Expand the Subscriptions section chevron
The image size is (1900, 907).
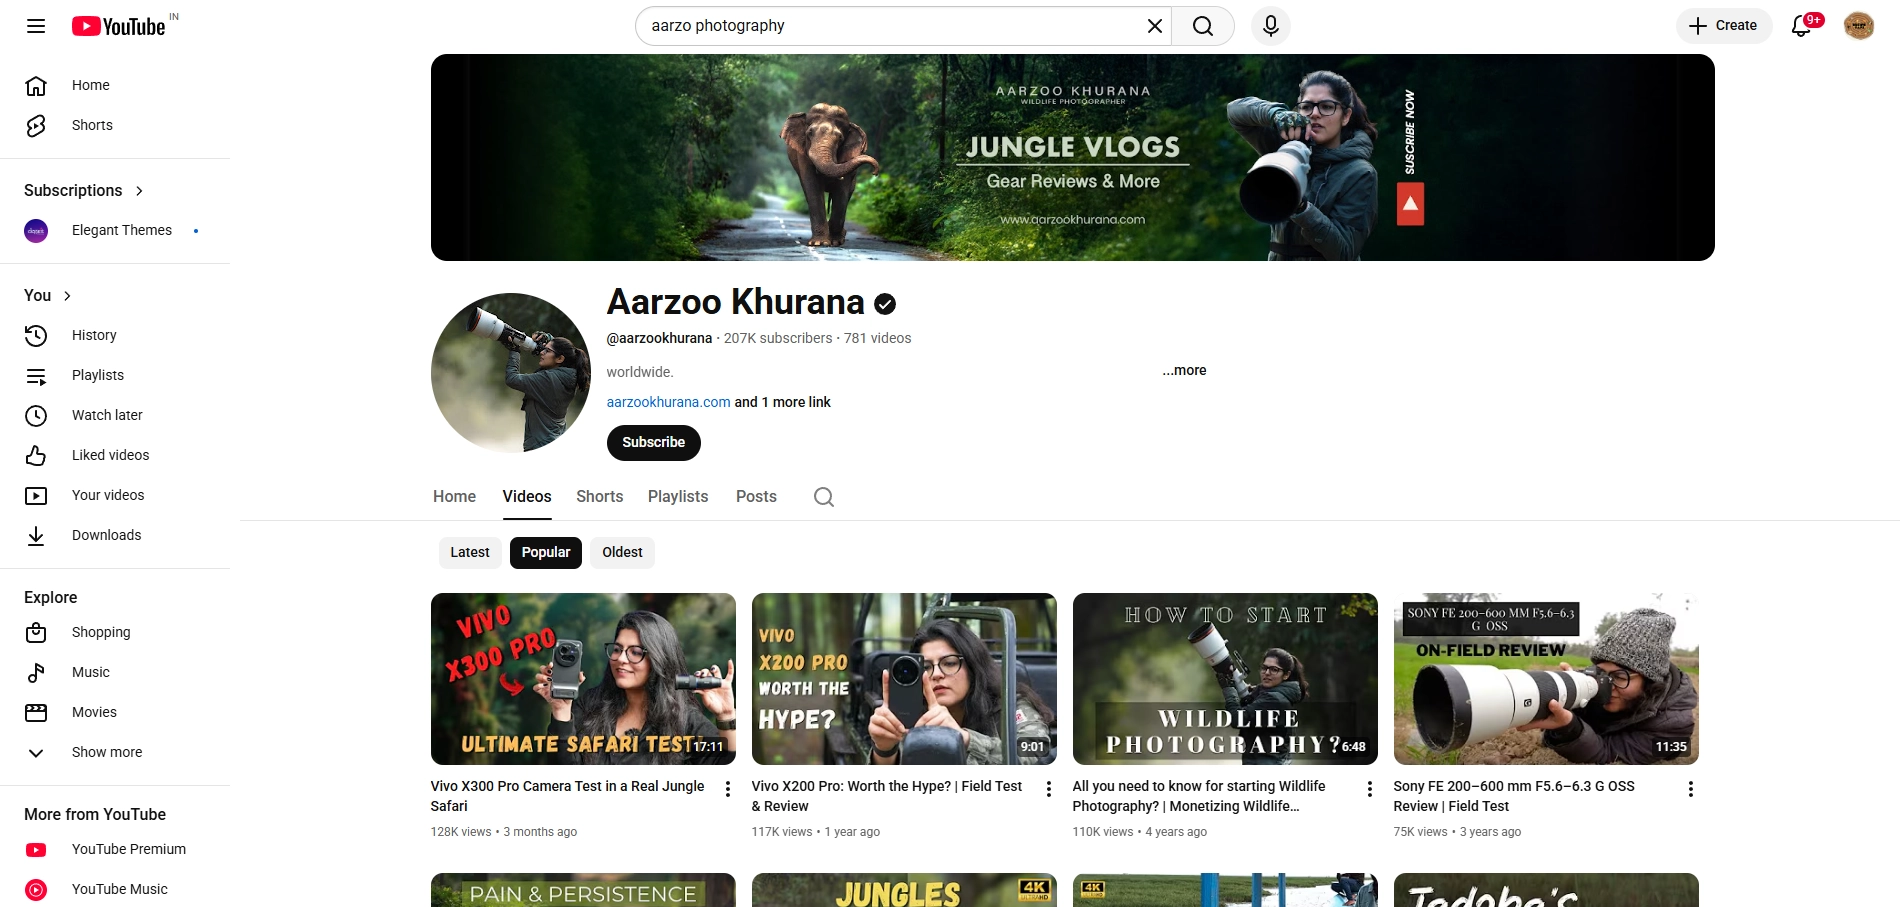tap(139, 191)
